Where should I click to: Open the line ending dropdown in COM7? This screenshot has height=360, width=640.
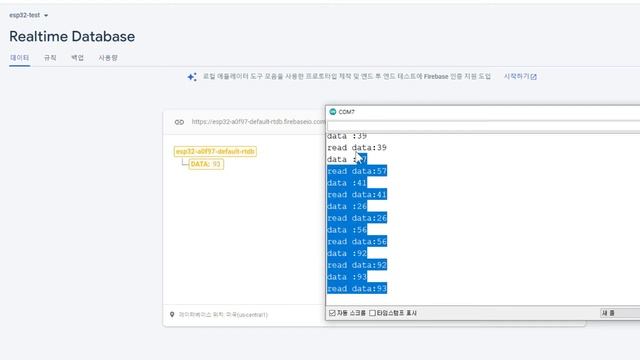[620, 313]
